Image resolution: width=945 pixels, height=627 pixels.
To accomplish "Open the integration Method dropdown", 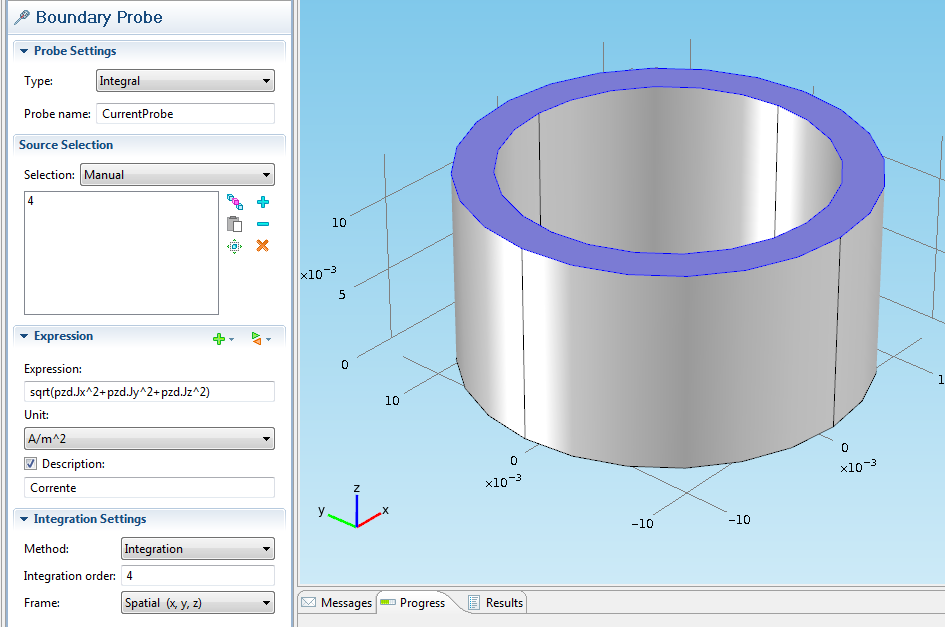I will point(197,549).
